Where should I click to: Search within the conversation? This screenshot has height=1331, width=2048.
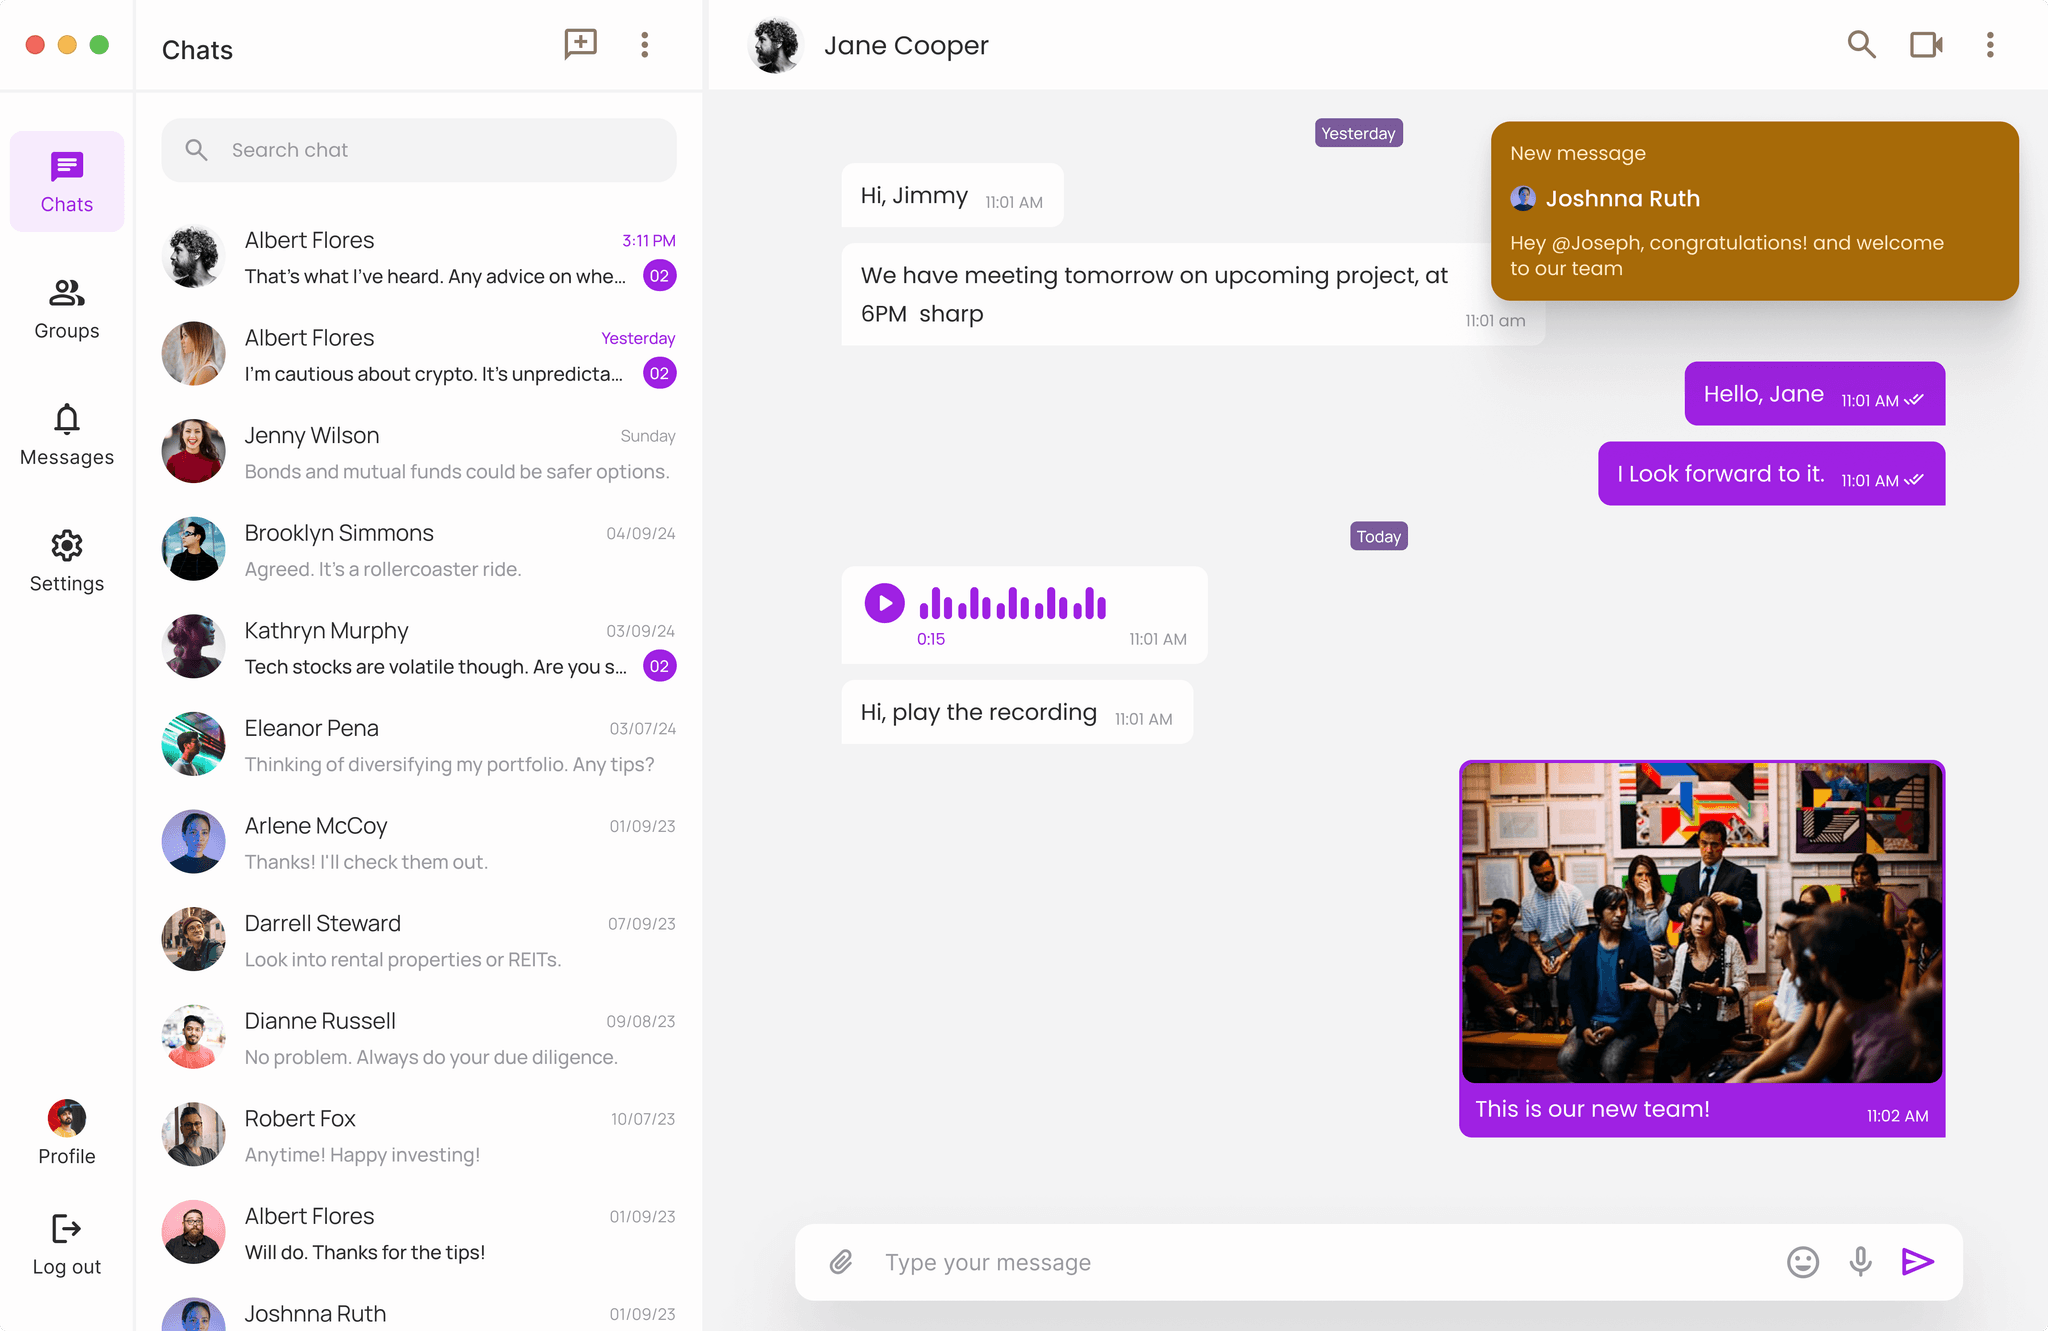1861,44
